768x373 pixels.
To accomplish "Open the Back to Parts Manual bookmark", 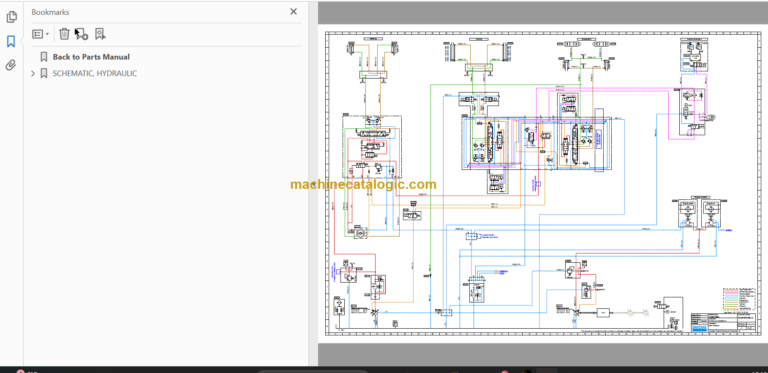I will pos(91,57).
